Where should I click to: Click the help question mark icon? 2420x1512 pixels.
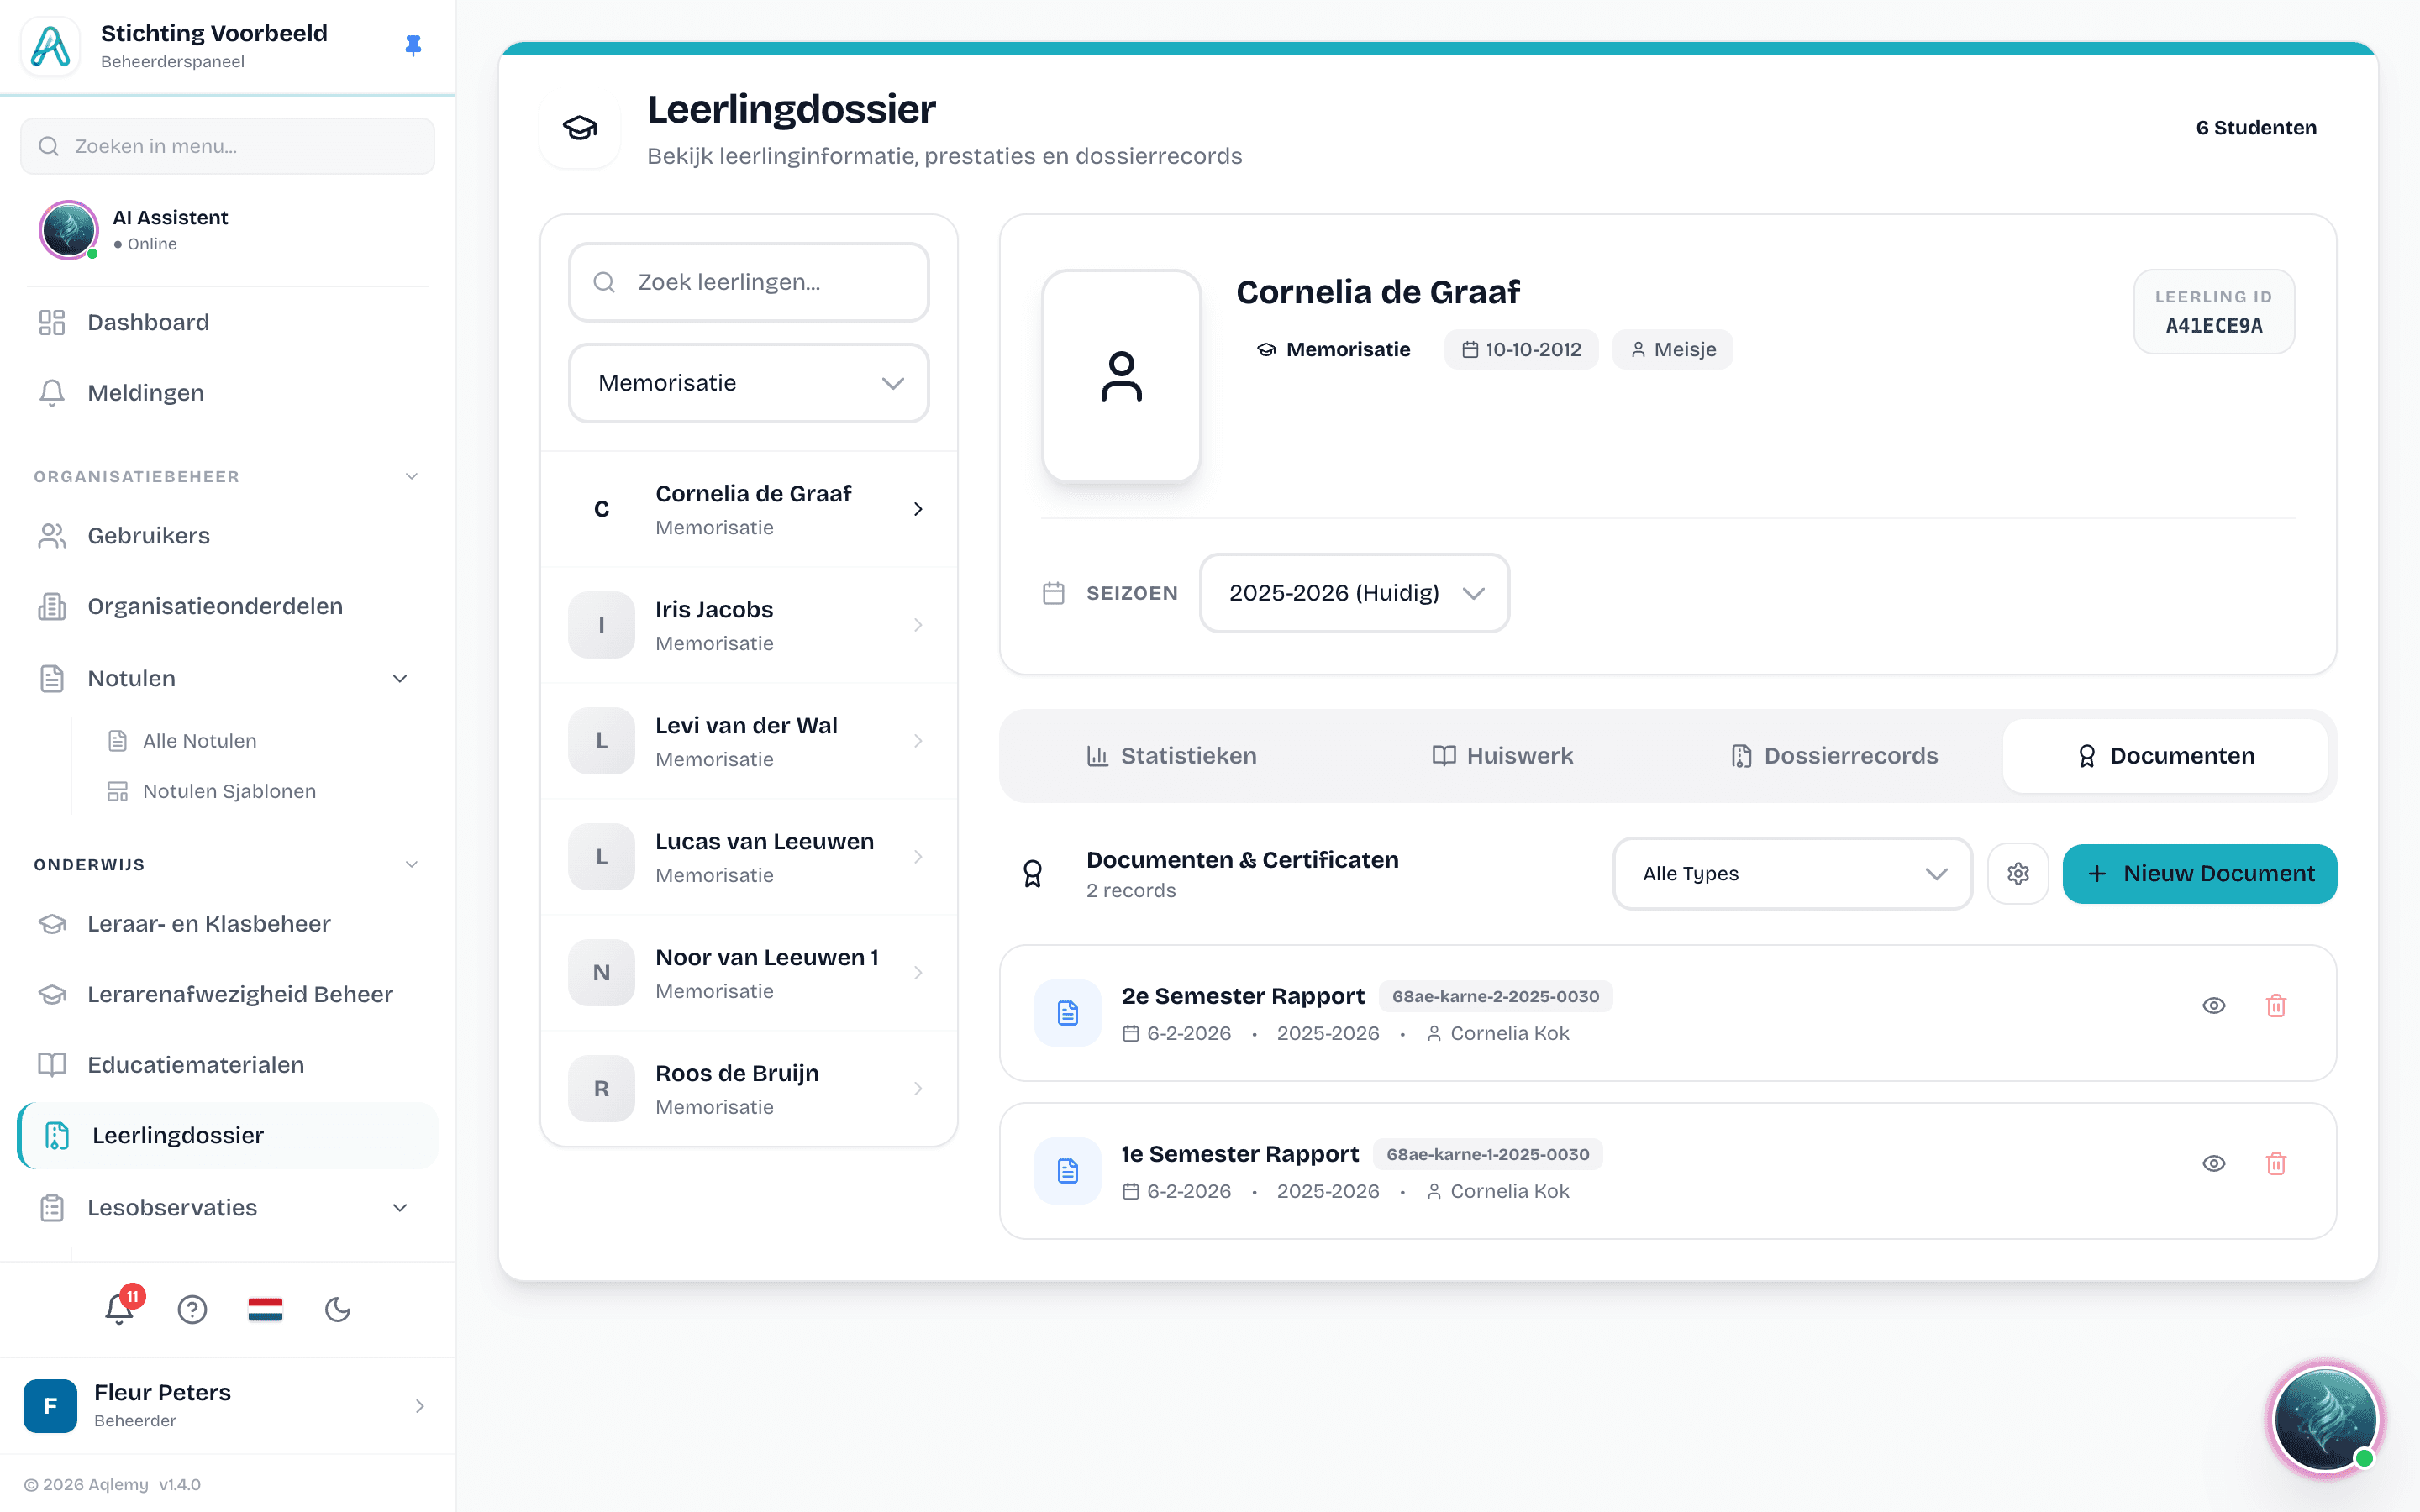(x=192, y=1309)
